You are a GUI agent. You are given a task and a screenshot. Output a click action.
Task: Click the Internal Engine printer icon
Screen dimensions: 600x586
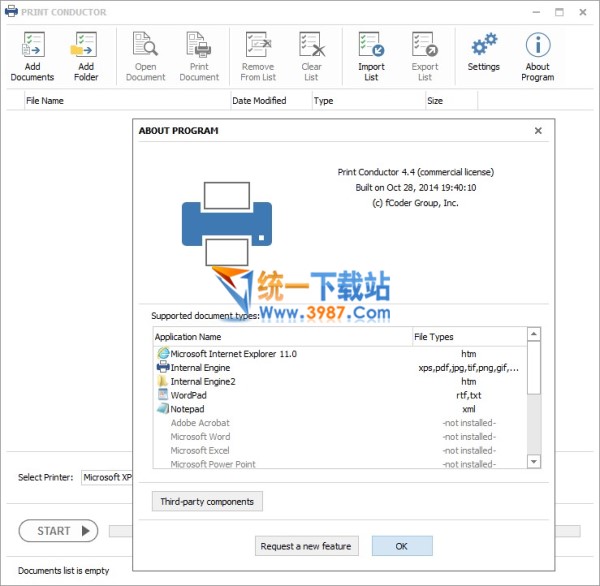click(163, 367)
